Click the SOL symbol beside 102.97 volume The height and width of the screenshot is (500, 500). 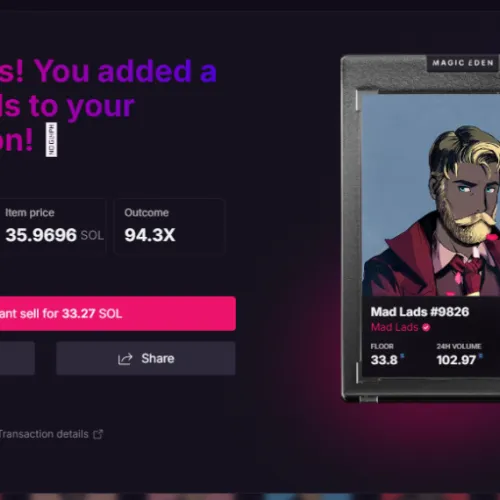(x=480, y=356)
